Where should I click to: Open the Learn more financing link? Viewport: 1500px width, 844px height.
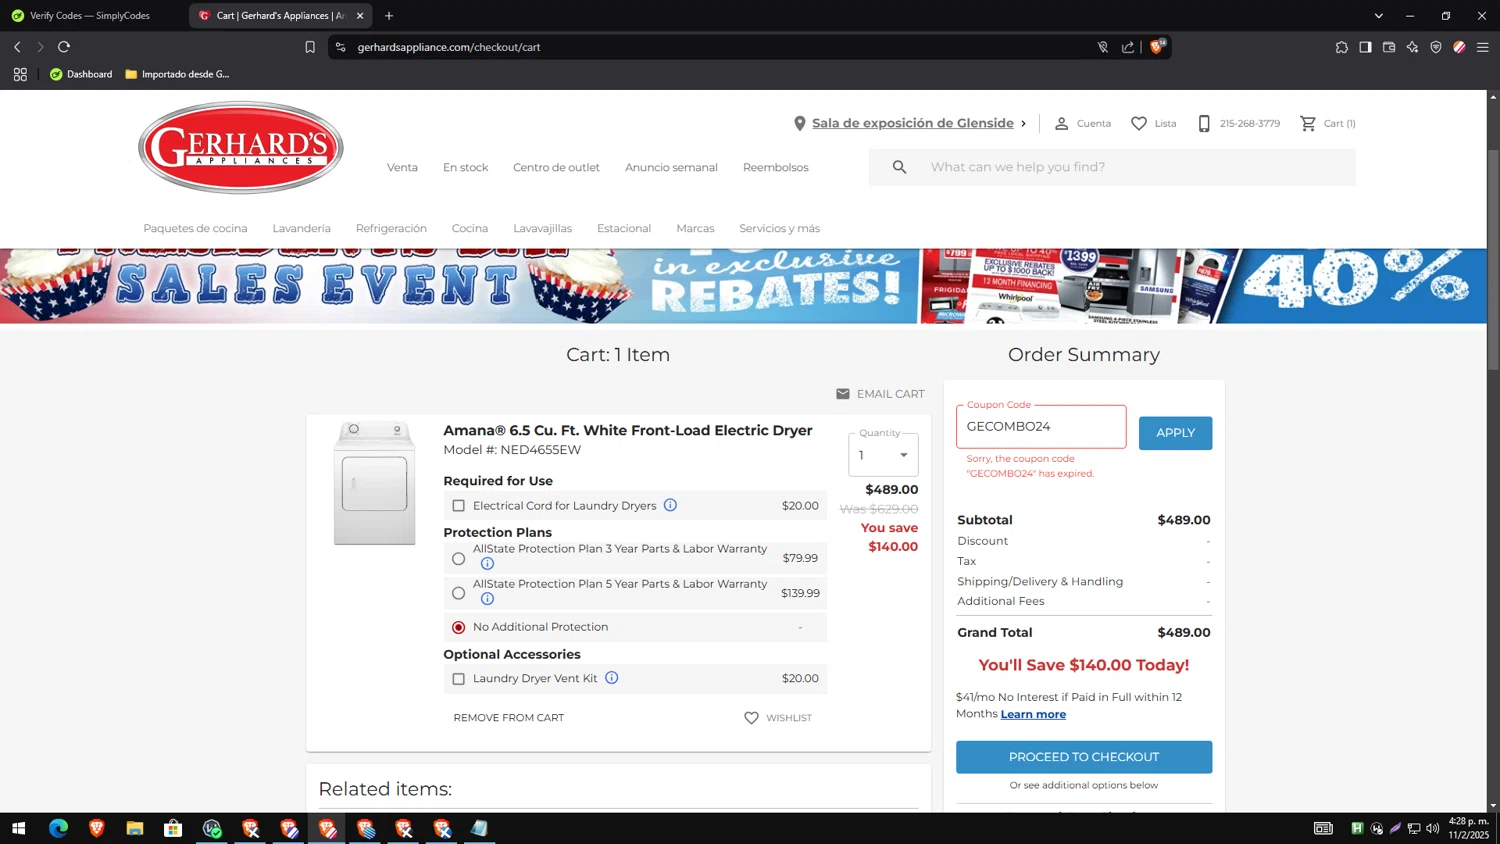coord(1033,714)
